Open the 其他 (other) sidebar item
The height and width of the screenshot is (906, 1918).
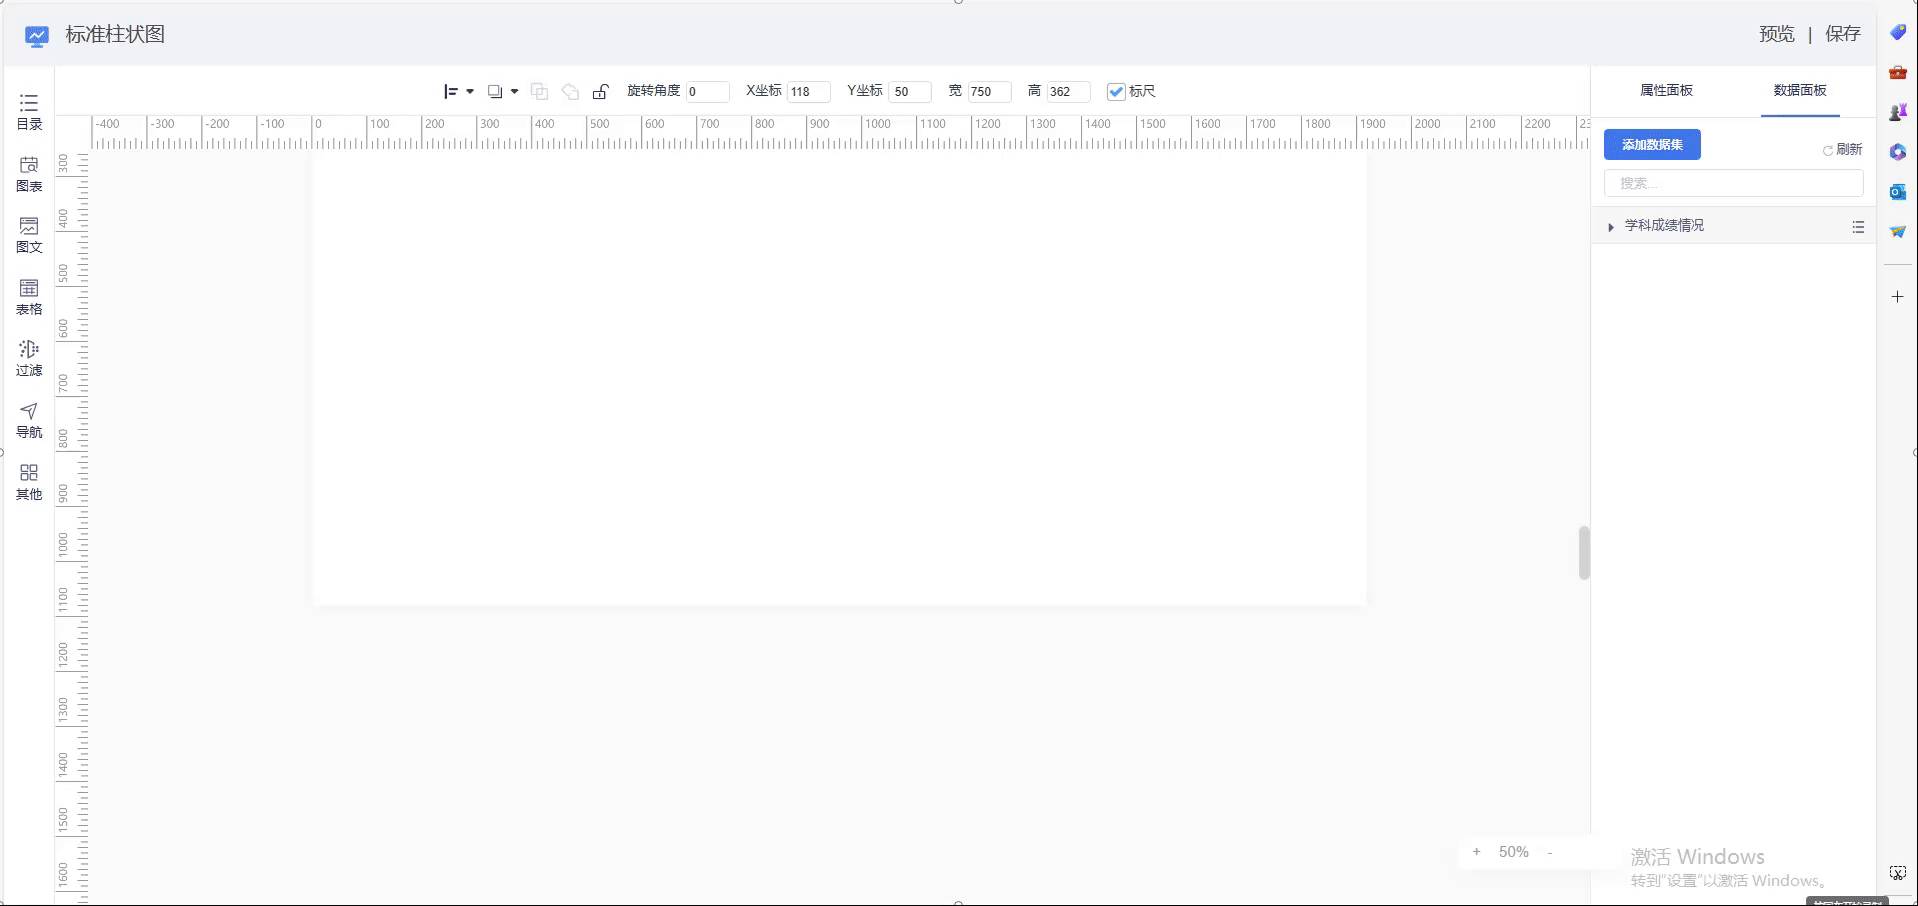click(29, 482)
